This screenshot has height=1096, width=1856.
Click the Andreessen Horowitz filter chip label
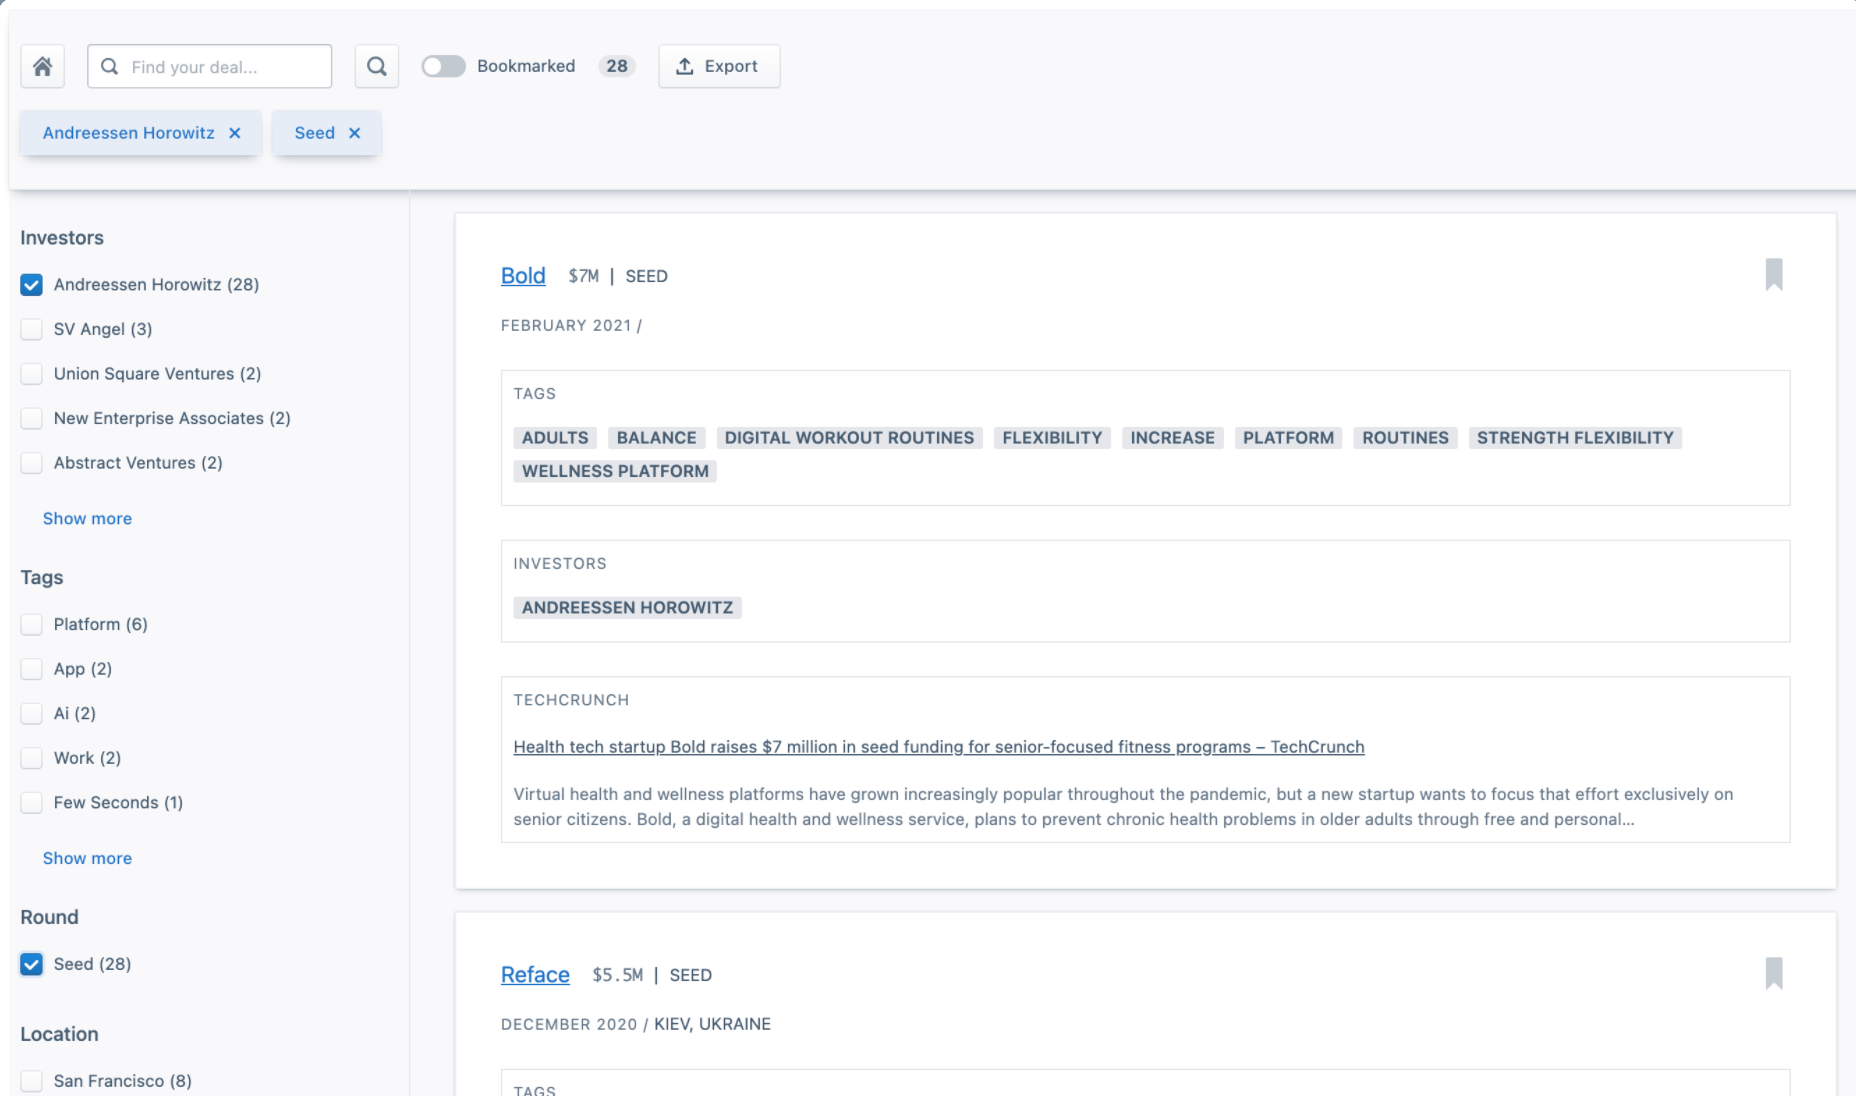coord(128,133)
